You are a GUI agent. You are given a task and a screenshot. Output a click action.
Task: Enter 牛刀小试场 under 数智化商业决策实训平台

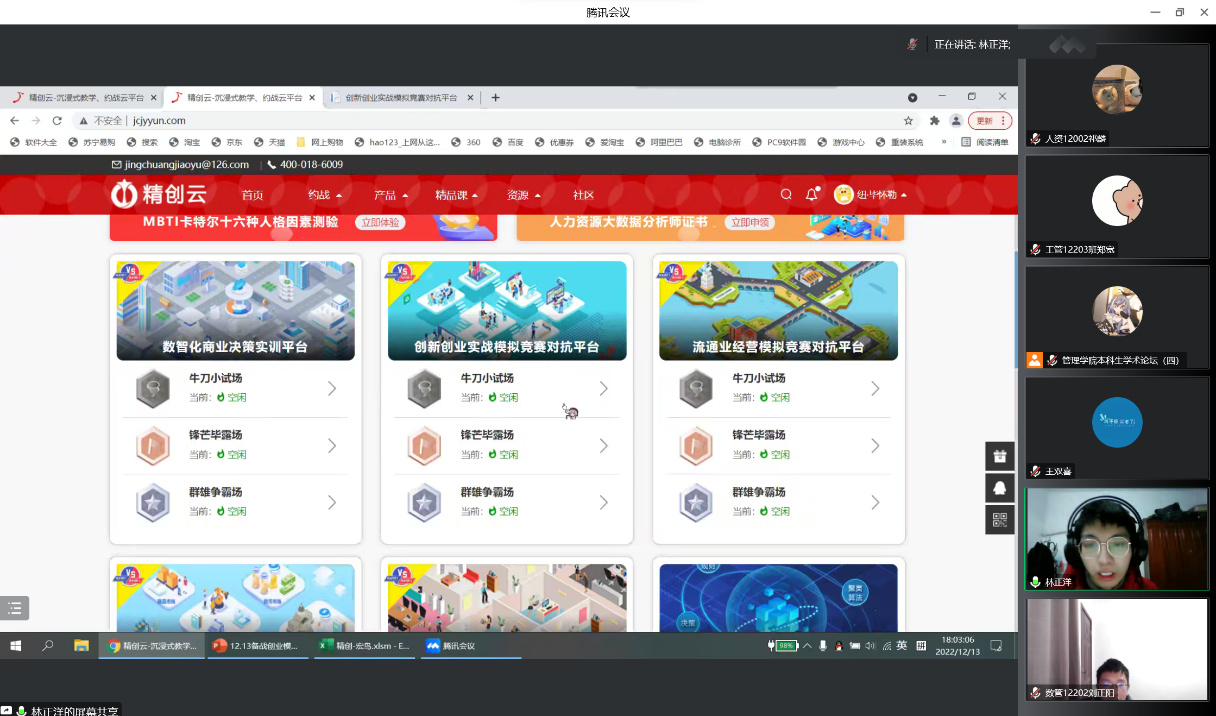236,388
